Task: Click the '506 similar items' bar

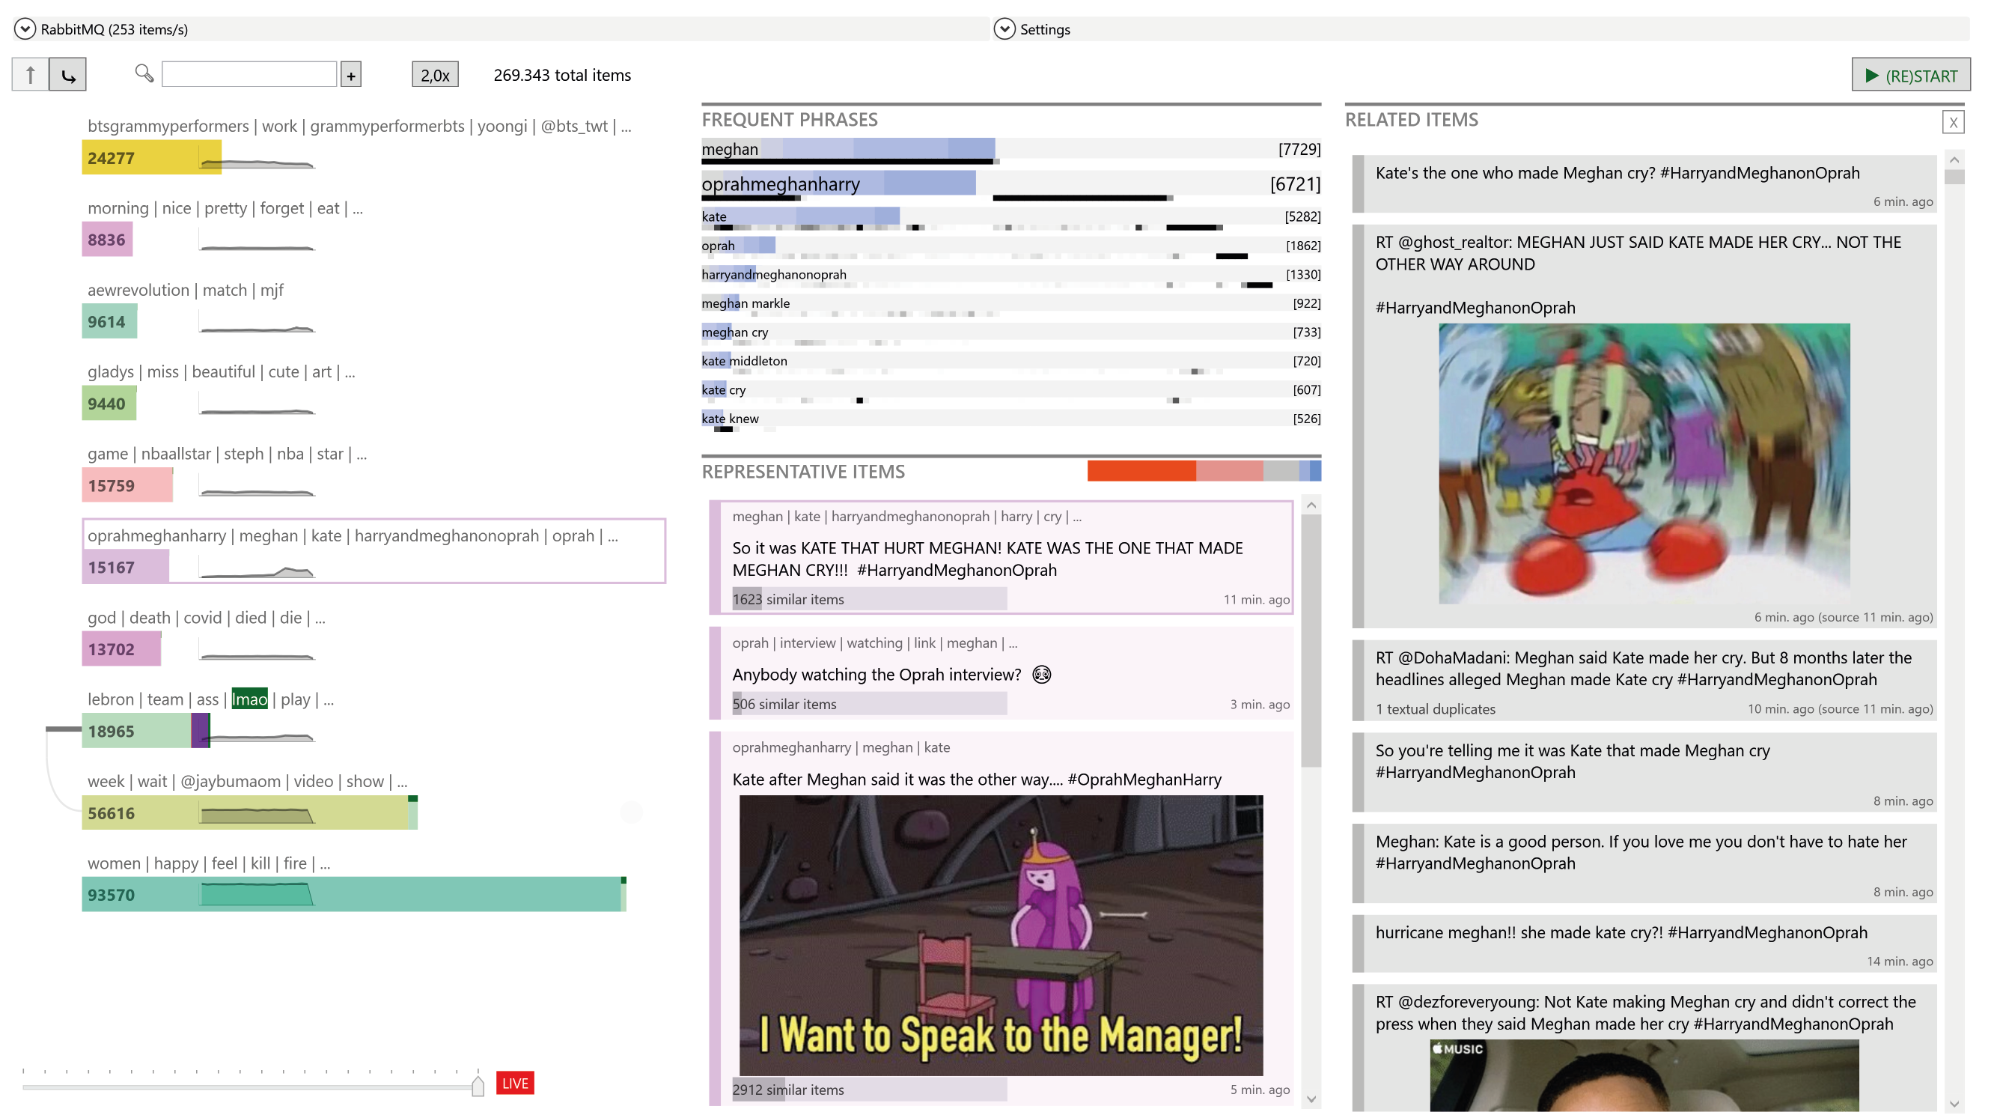Action: [869, 704]
